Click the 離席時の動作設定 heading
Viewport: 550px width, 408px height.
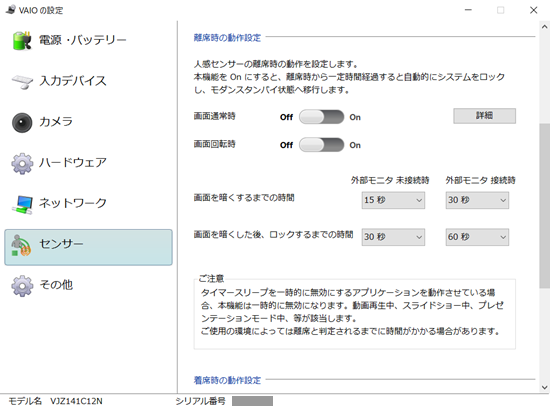coord(227,38)
